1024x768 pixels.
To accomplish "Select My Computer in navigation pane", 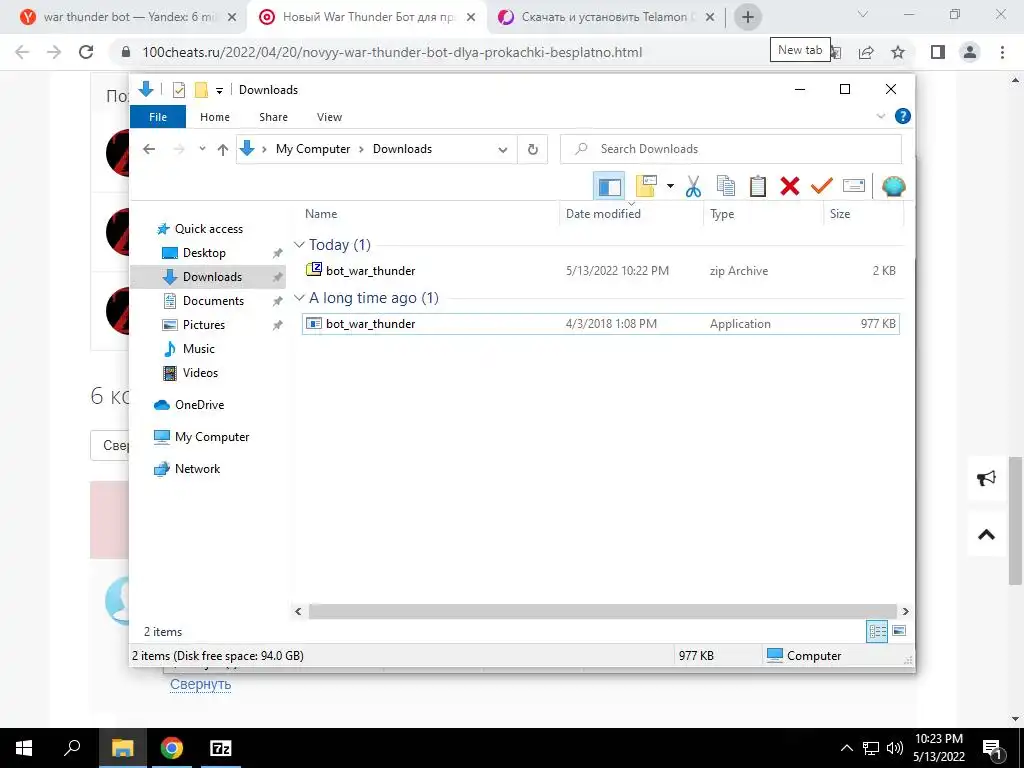I will [x=212, y=437].
